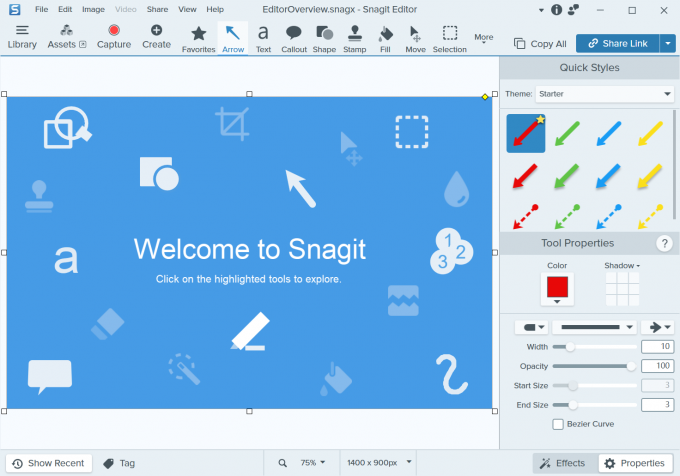This screenshot has width=680, height=476.
Task: Click the Copy All button
Action: [540, 44]
